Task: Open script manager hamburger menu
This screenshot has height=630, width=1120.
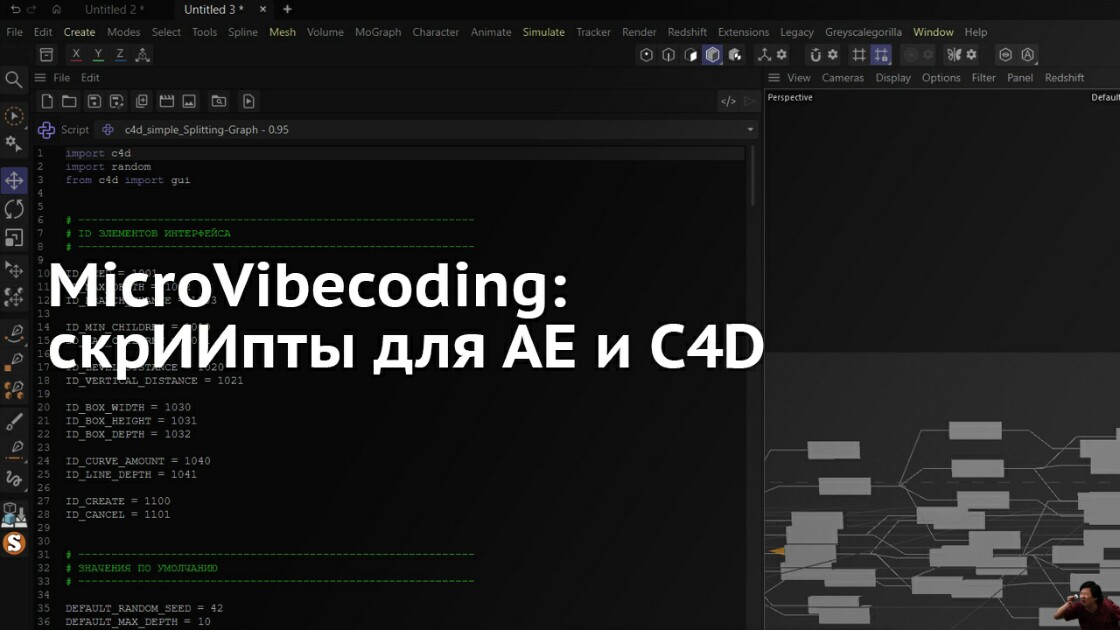Action: point(40,78)
